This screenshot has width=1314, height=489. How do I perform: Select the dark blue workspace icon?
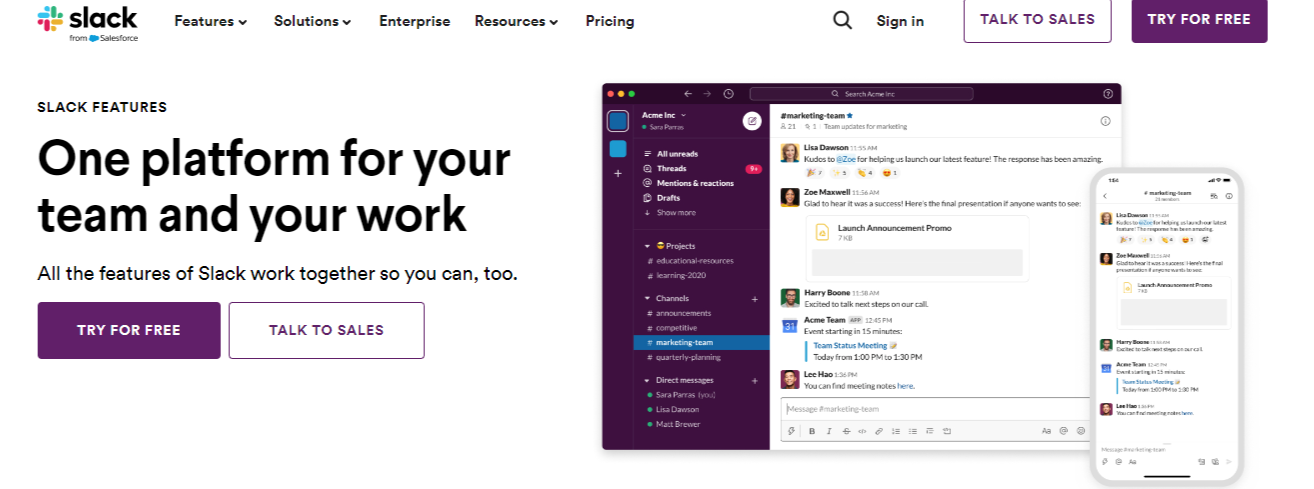[x=618, y=121]
